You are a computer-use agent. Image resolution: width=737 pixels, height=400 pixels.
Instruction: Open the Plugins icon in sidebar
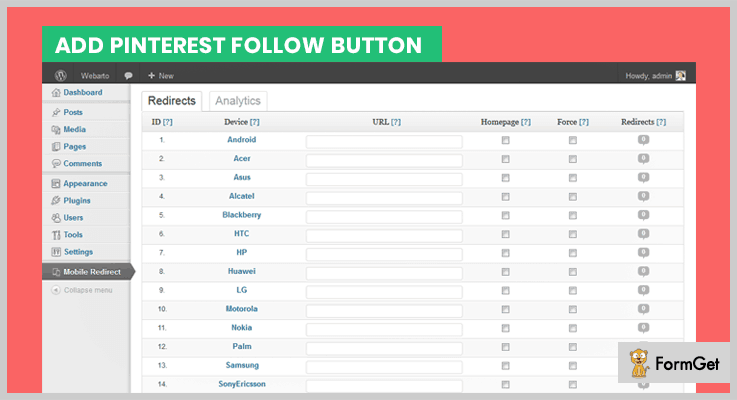(55, 201)
